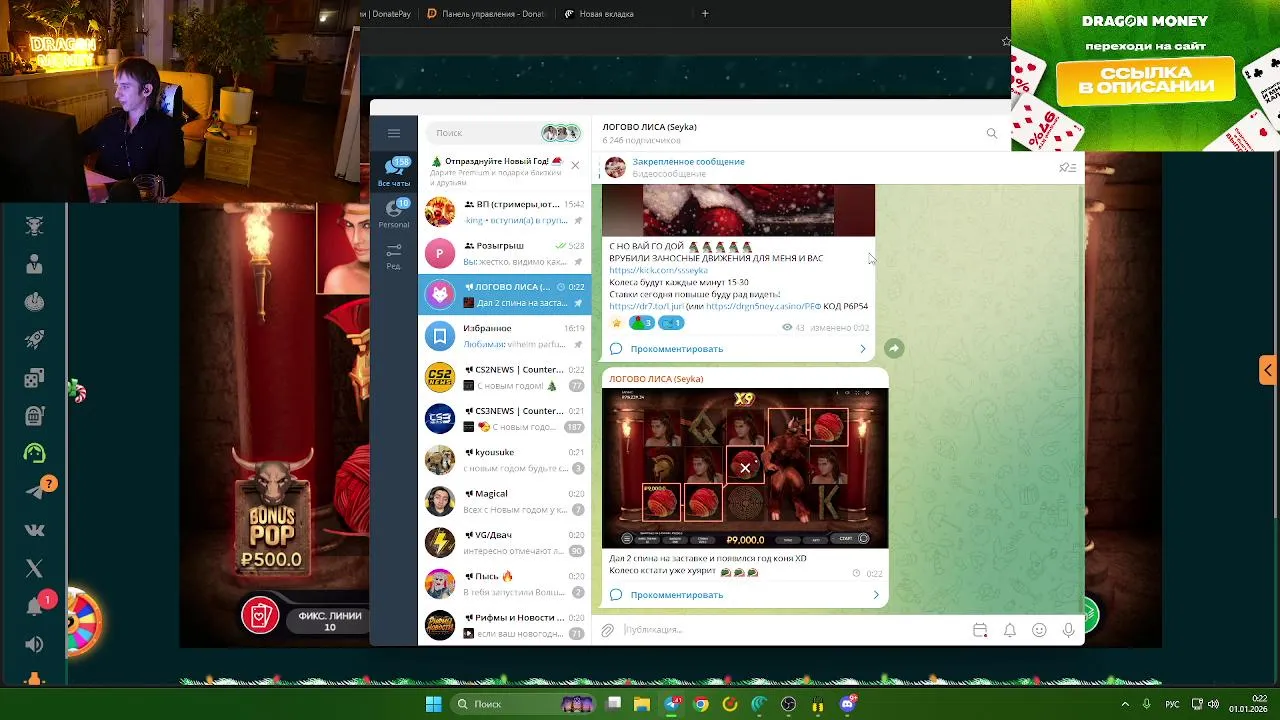Close the 'Отпразднуйте Новый Год' banner
This screenshot has height=720, width=1280.
pyautogui.click(x=575, y=165)
